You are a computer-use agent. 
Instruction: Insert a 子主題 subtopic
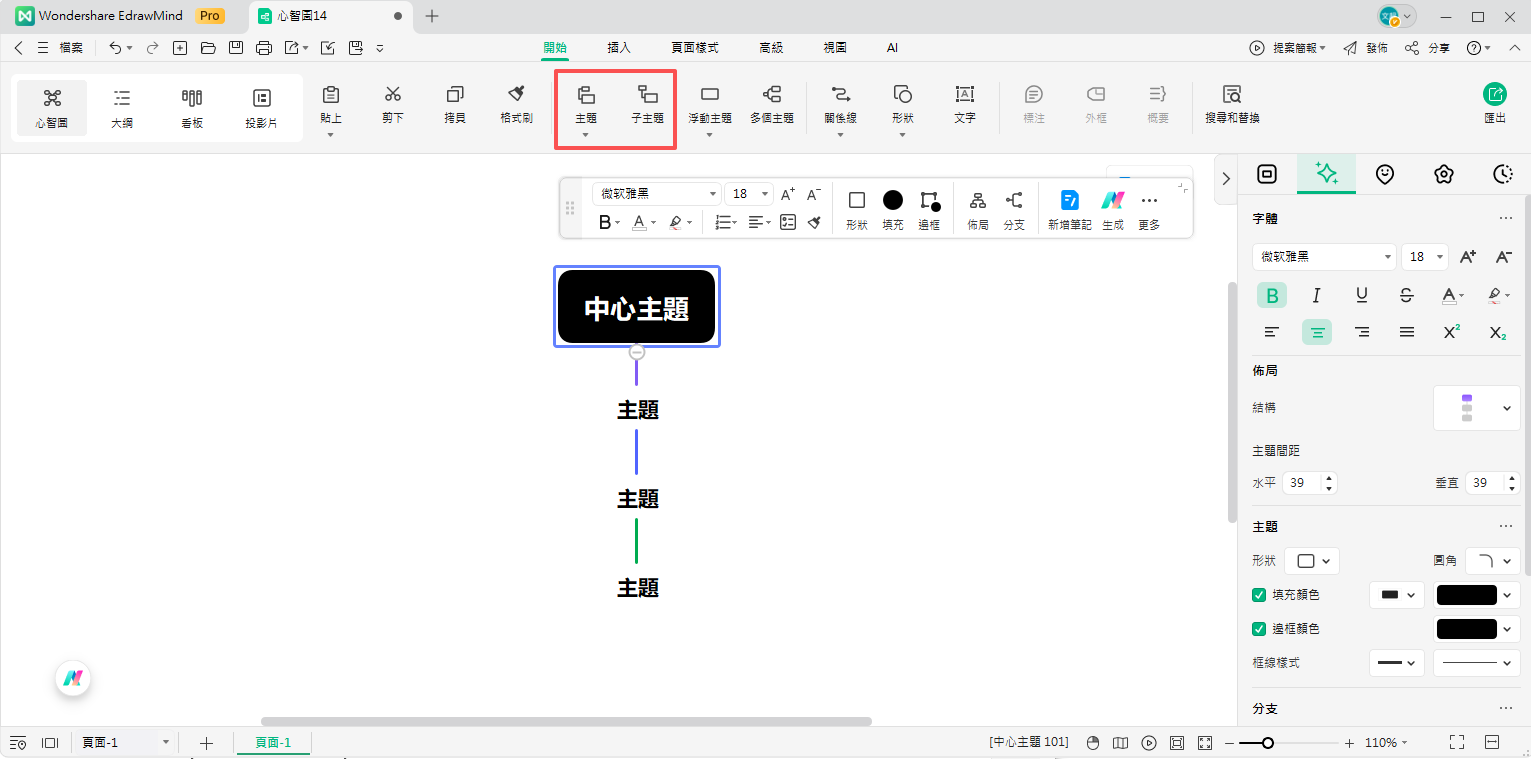coord(646,106)
